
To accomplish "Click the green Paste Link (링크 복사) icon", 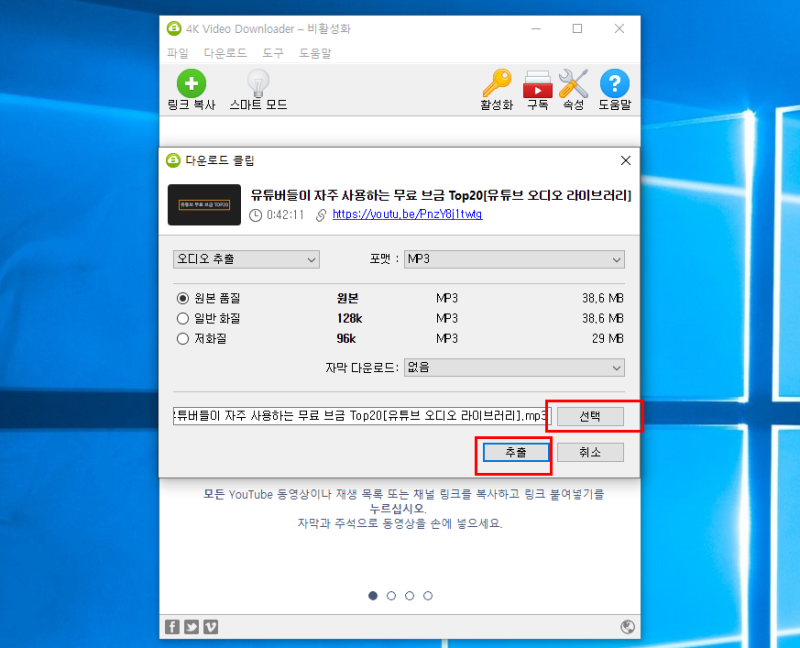I will pos(191,83).
